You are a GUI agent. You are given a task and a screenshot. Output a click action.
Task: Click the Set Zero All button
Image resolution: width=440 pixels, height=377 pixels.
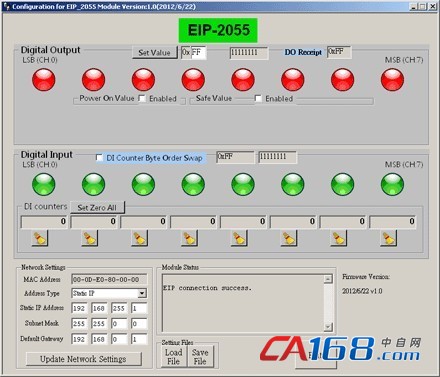click(97, 208)
